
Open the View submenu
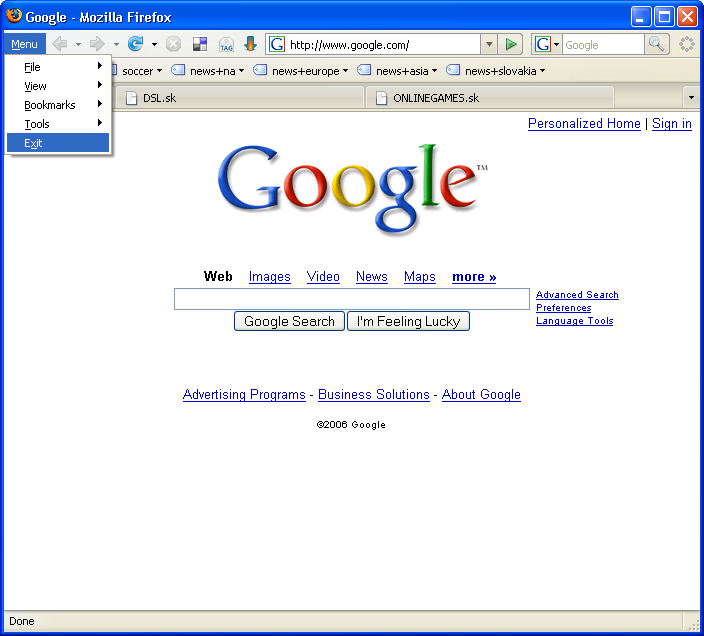[x=58, y=86]
